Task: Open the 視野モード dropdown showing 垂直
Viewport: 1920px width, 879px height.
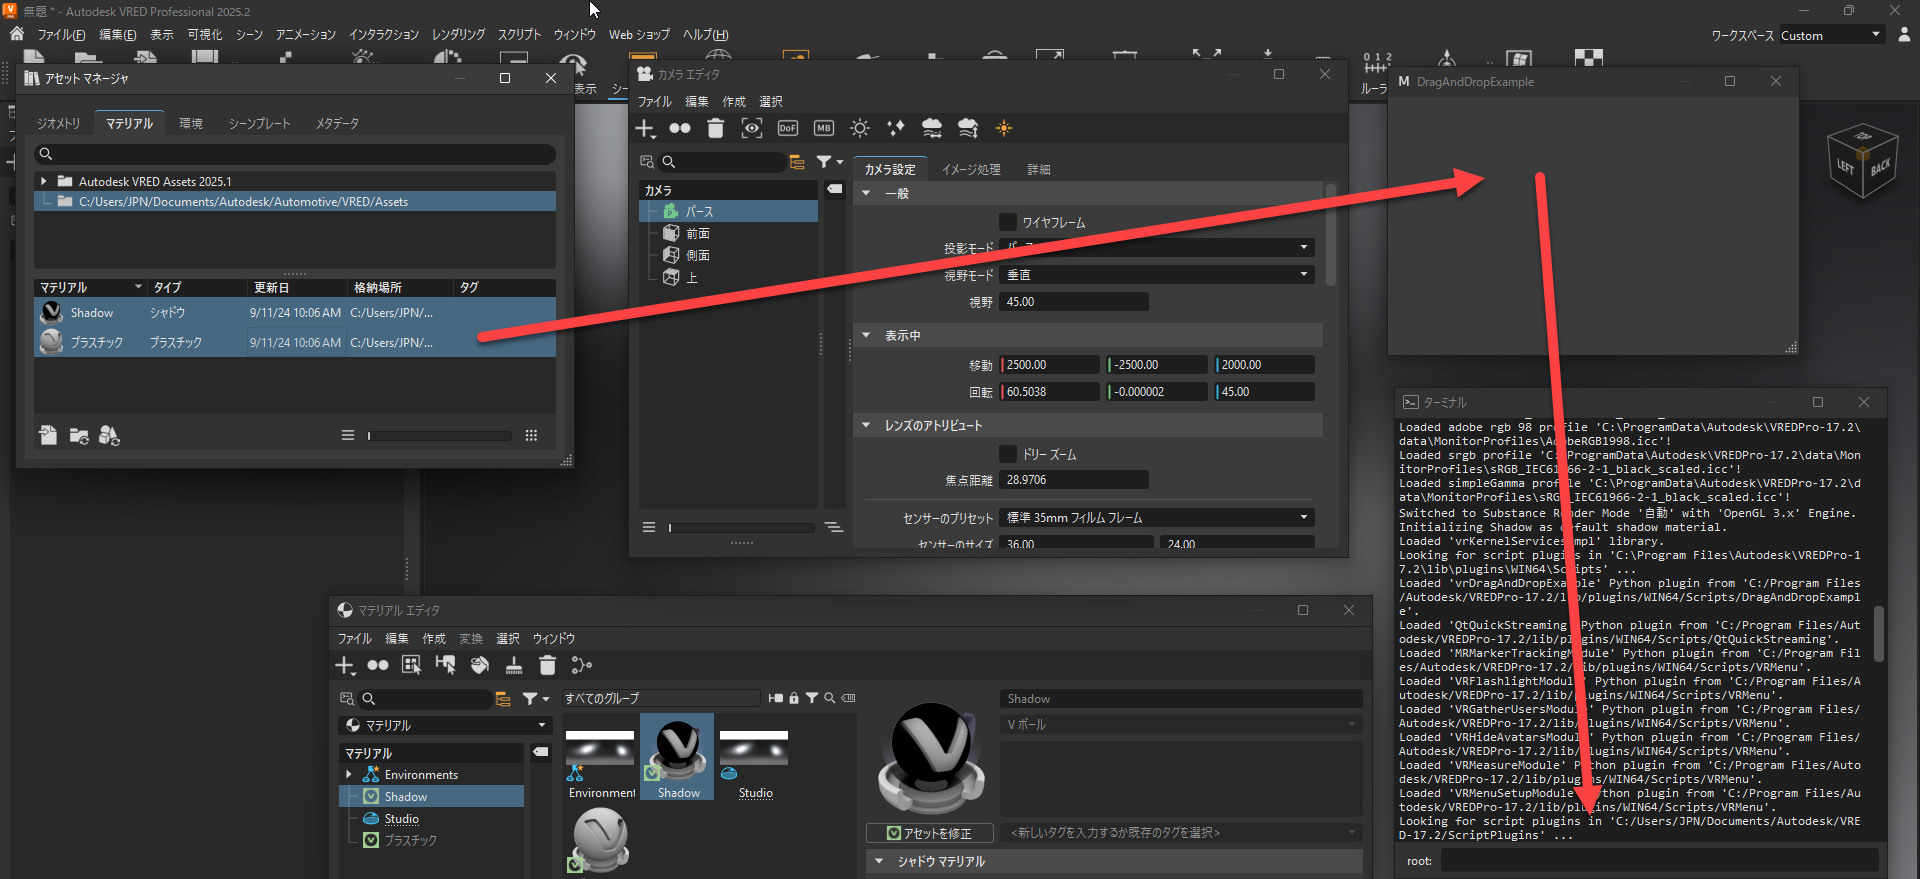Action: click(x=1159, y=275)
